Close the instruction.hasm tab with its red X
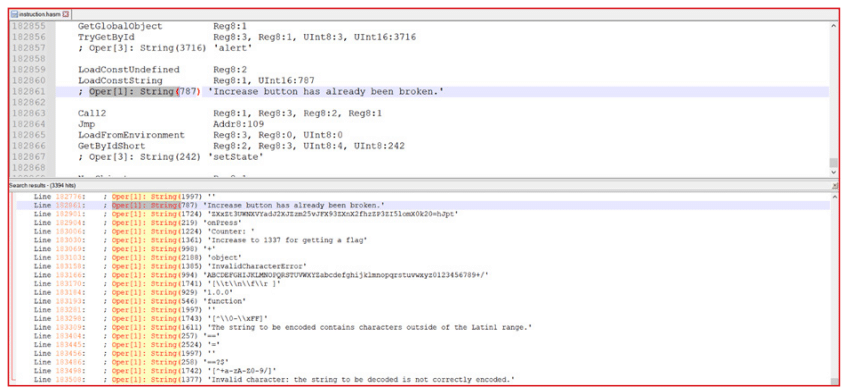Image resolution: width=849 pixels, height=390 pixels. 66,14
